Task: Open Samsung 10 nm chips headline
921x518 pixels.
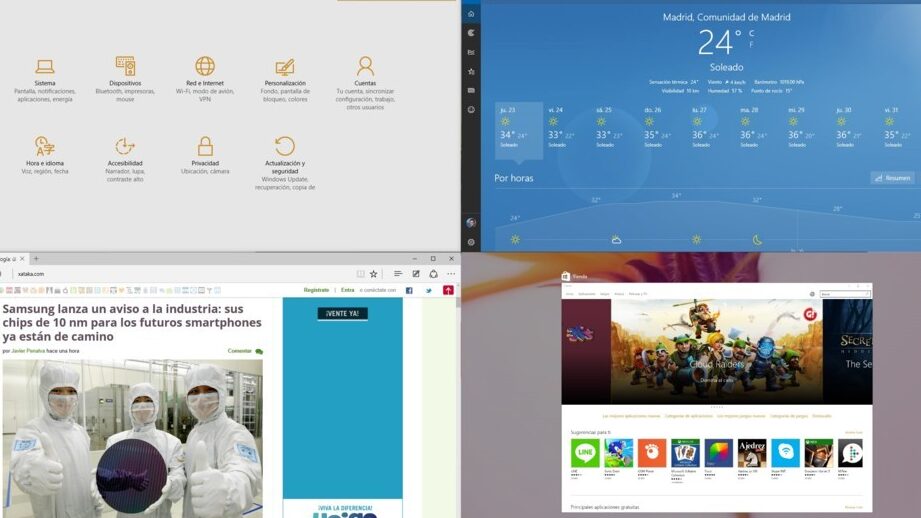Action: click(132, 322)
